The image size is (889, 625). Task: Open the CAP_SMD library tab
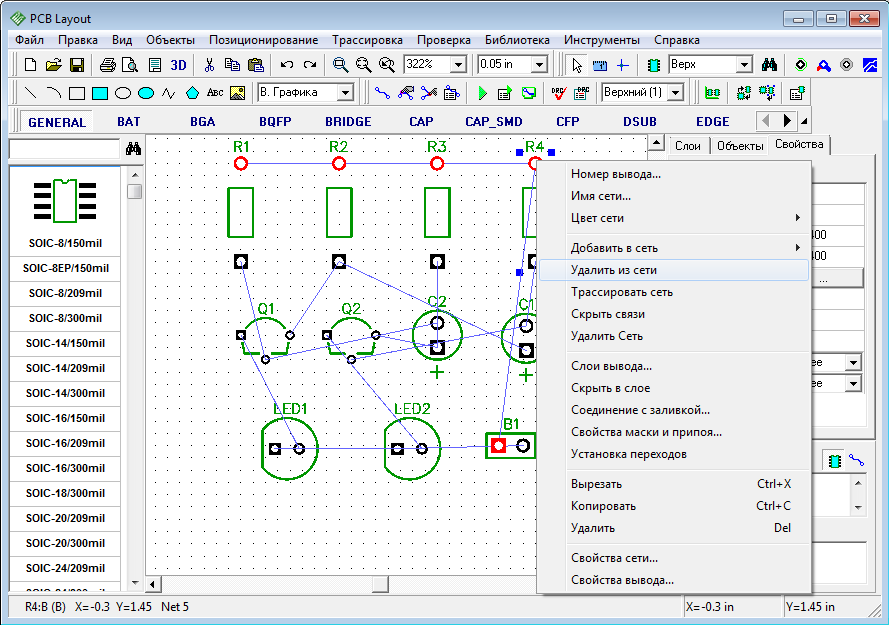494,122
